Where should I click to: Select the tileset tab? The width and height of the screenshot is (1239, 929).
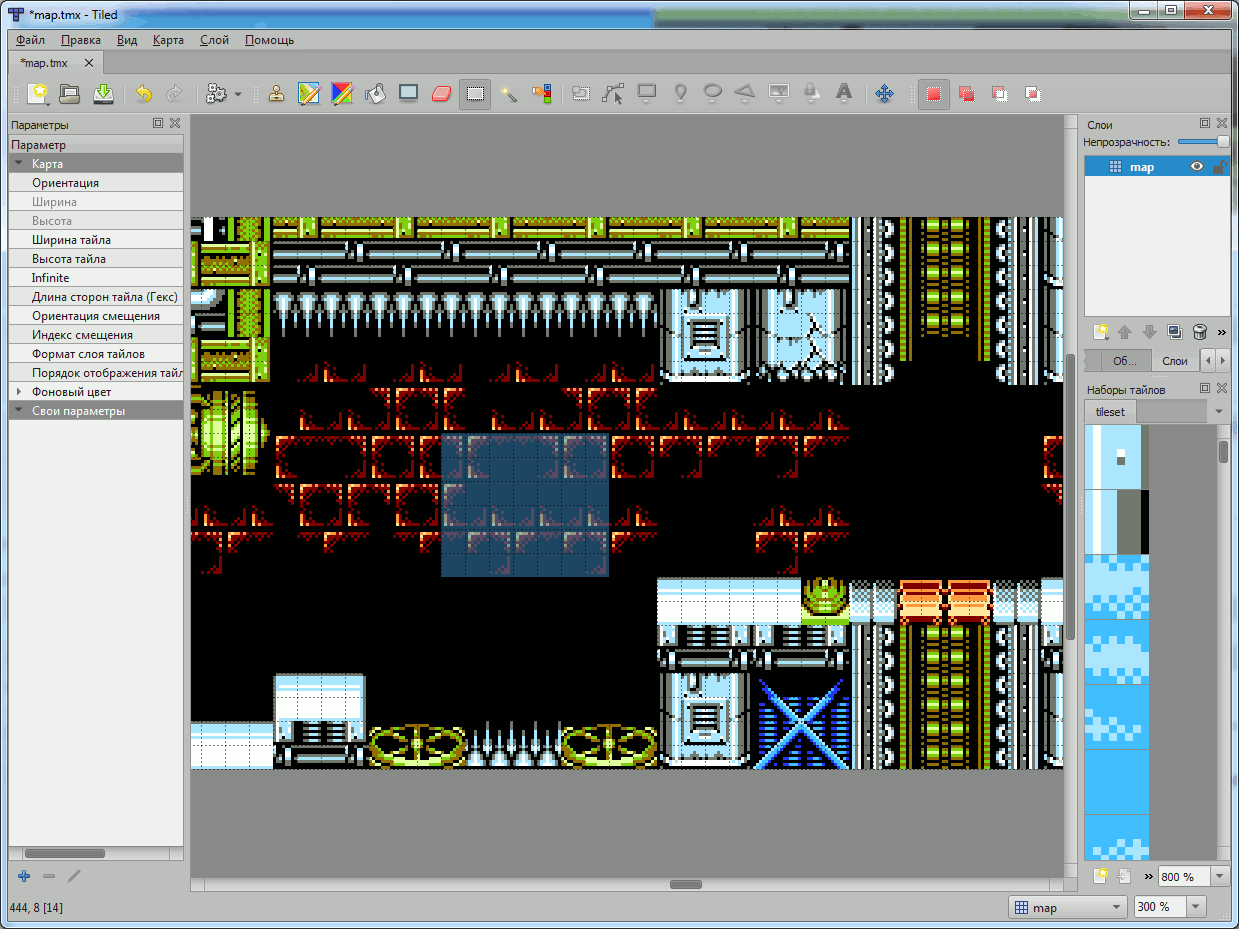[1110, 411]
